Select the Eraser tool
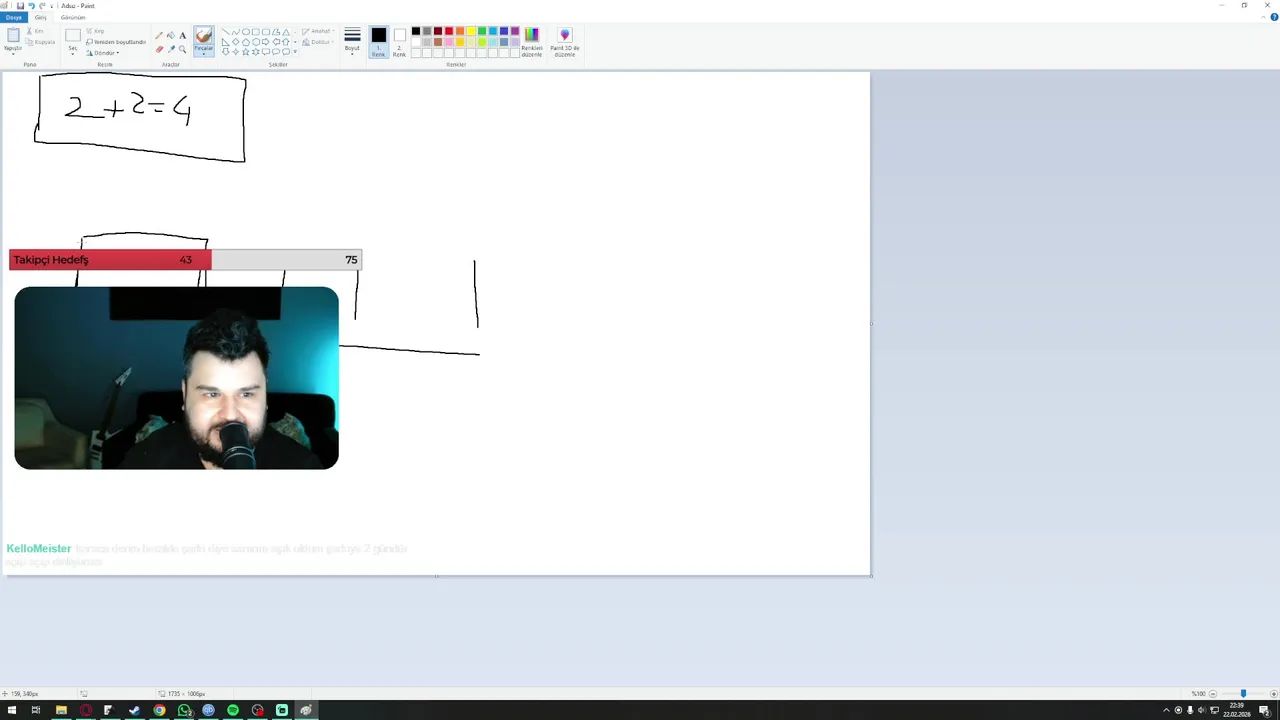The image size is (1280, 720). (159, 49)
